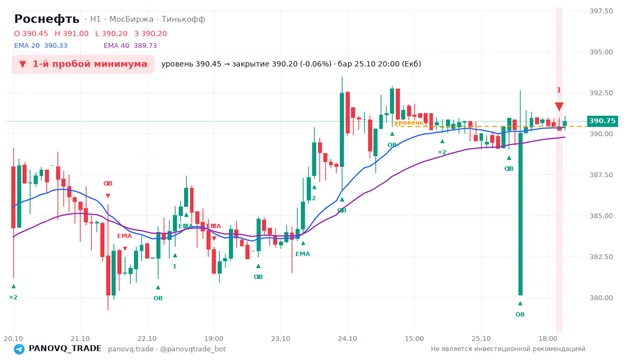640x360 pixels.
Task: Click the red OB marker above the candles
Action: point(108,184)
